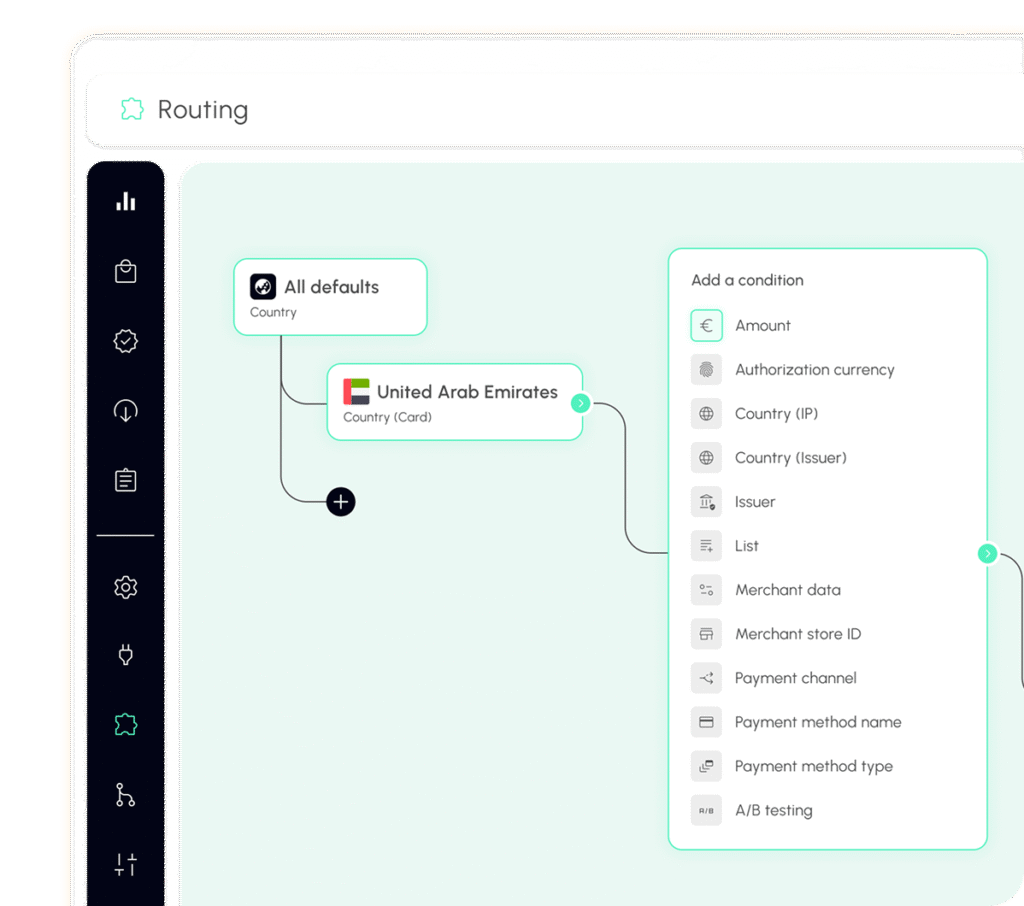Expand the United Arab Emirates node arrow
The image size is (1024, 906).
click(x=581, y=403)
